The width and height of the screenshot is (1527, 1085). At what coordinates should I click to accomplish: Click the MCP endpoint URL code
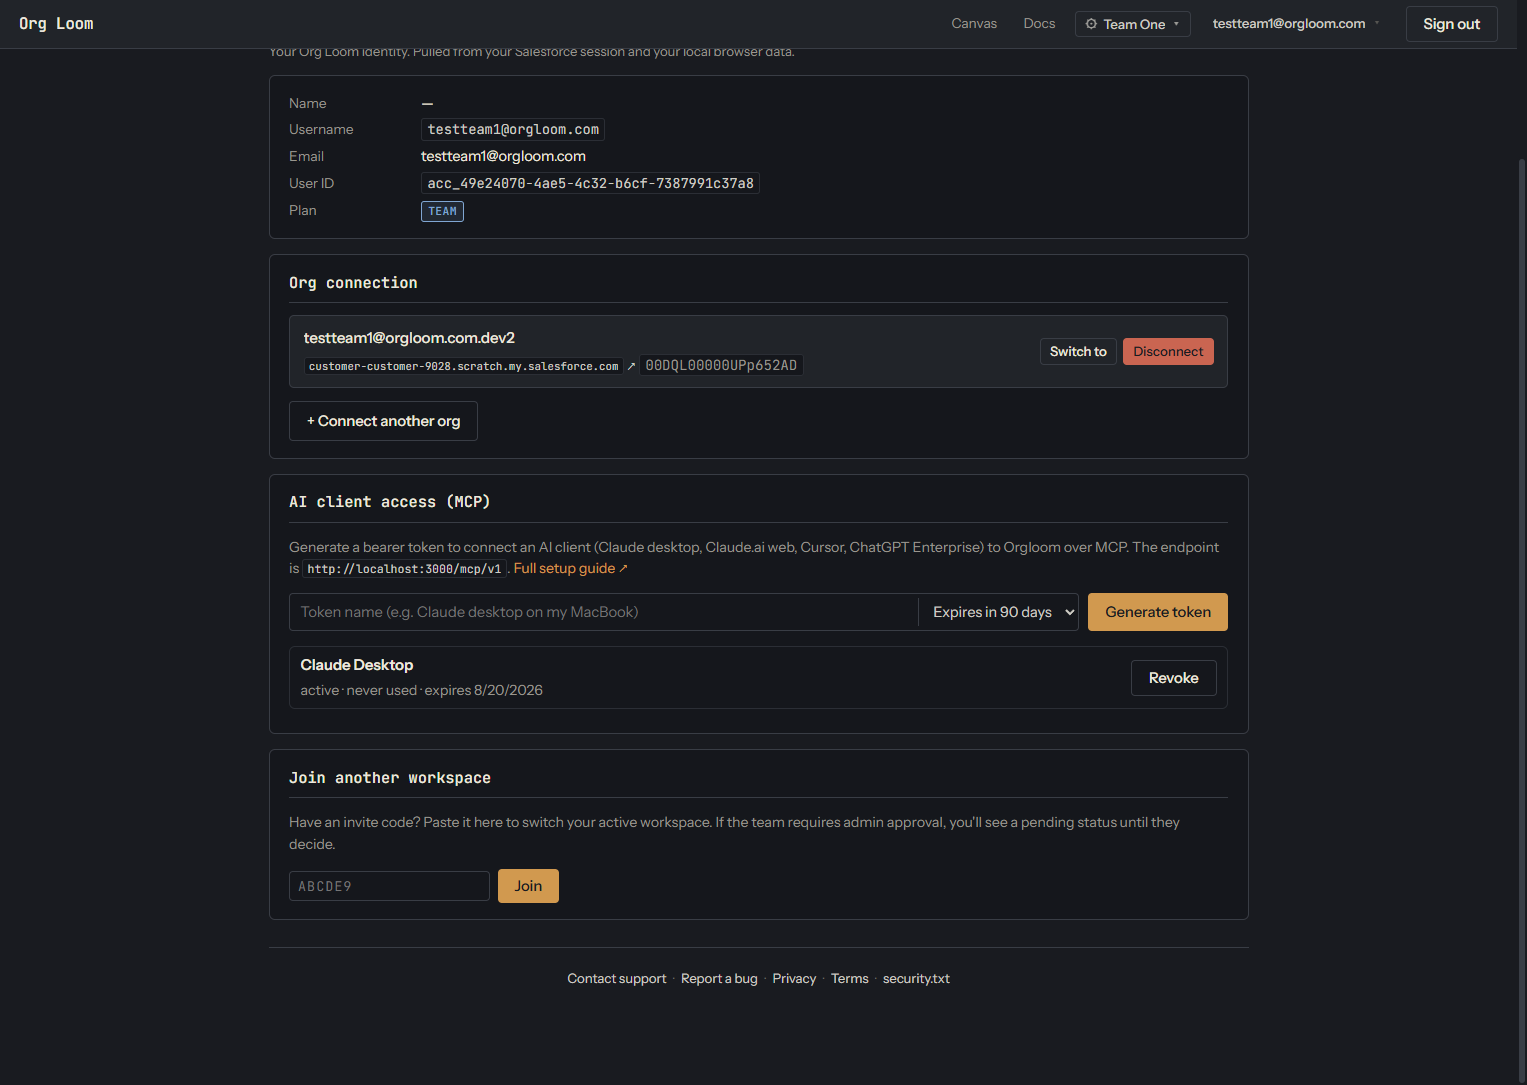click(404, 569)
